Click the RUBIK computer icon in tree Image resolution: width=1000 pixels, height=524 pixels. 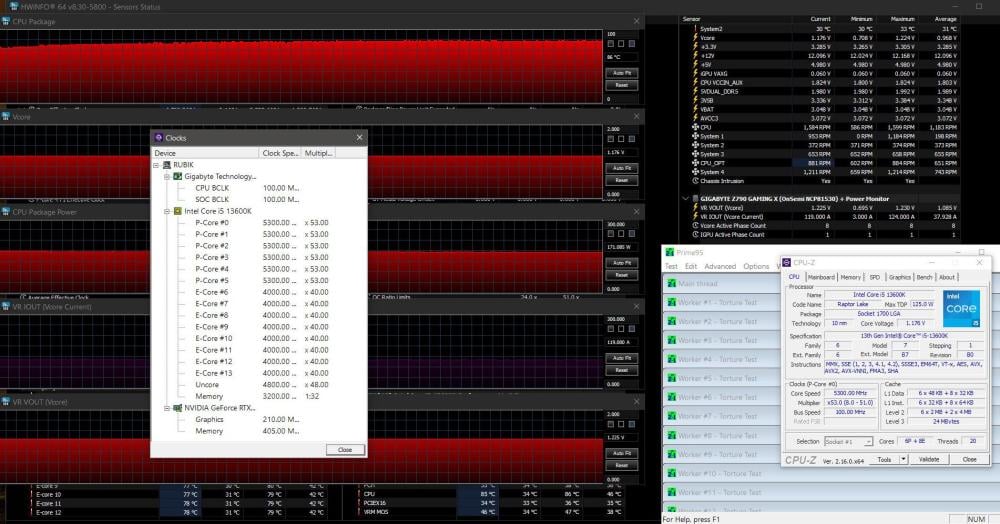pos(166,165)
